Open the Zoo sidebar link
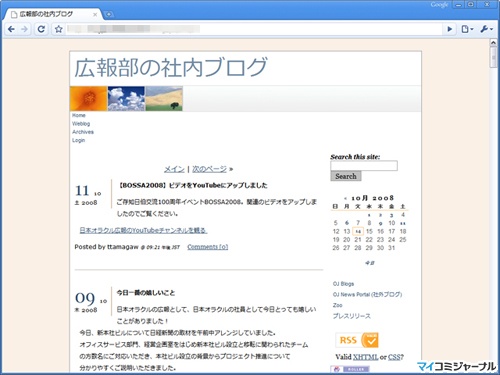This screenshot has width=500, height=375. 337,305
